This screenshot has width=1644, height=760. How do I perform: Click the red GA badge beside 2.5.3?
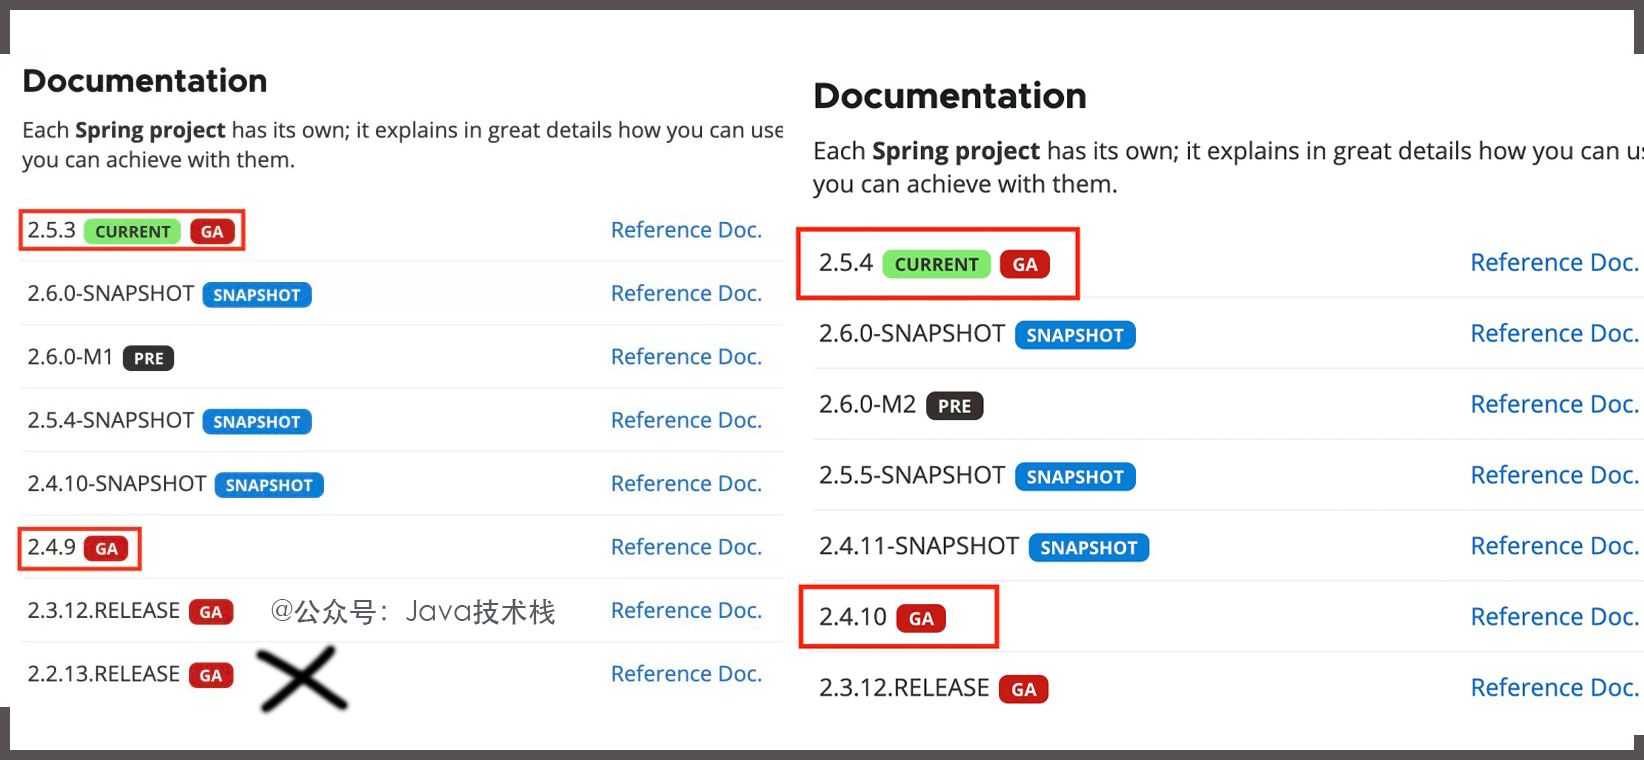(212, 232)
